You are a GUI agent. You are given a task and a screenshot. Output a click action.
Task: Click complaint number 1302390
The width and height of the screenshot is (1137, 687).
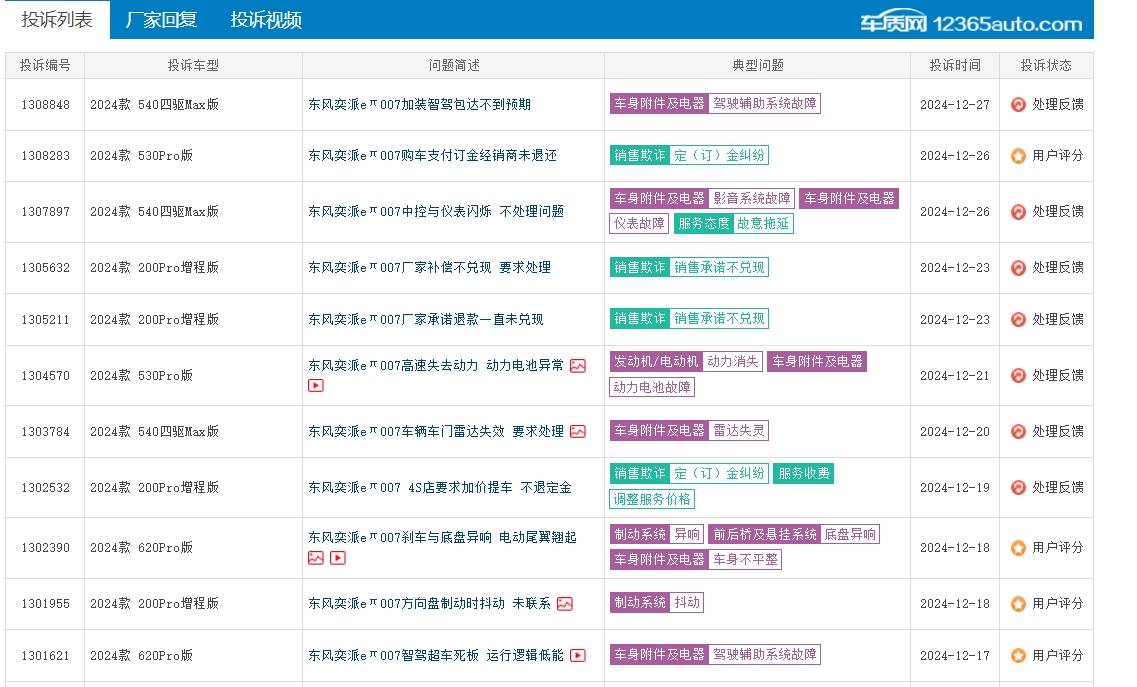pos(46,547)
